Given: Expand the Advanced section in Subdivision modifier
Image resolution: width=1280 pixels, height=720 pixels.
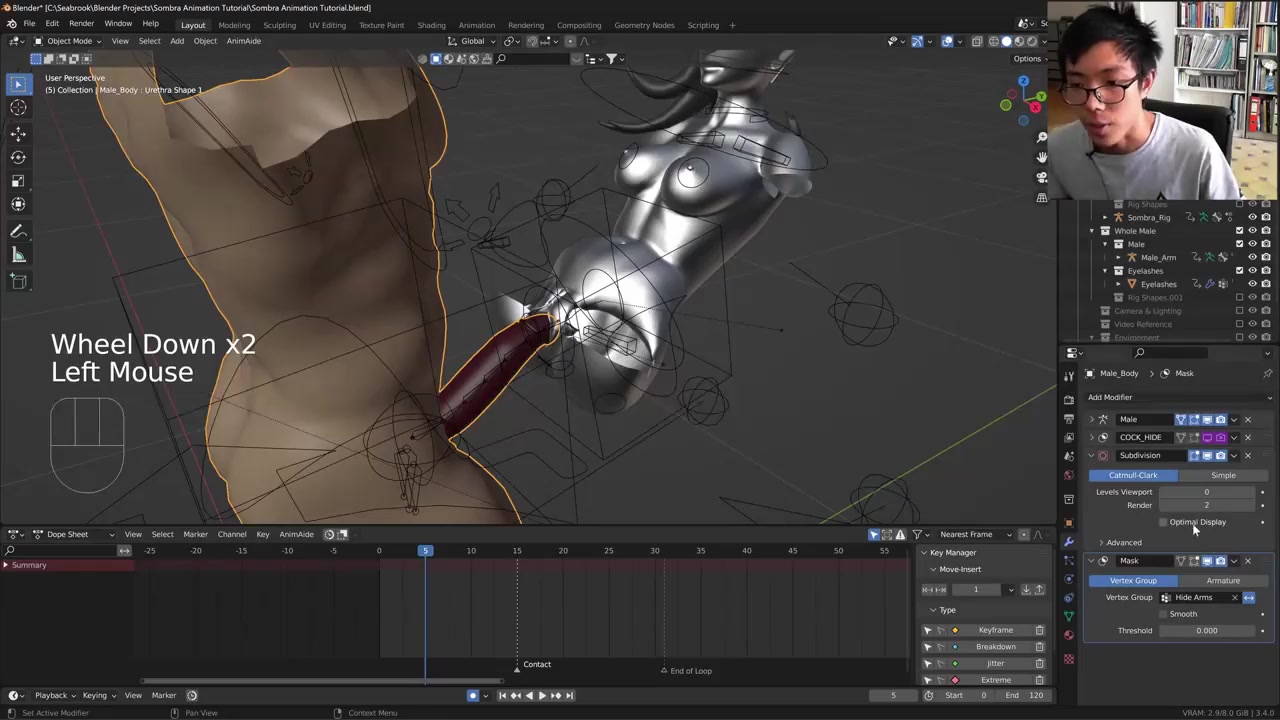Looking at the screenshot, I should tap(1123, 543).
